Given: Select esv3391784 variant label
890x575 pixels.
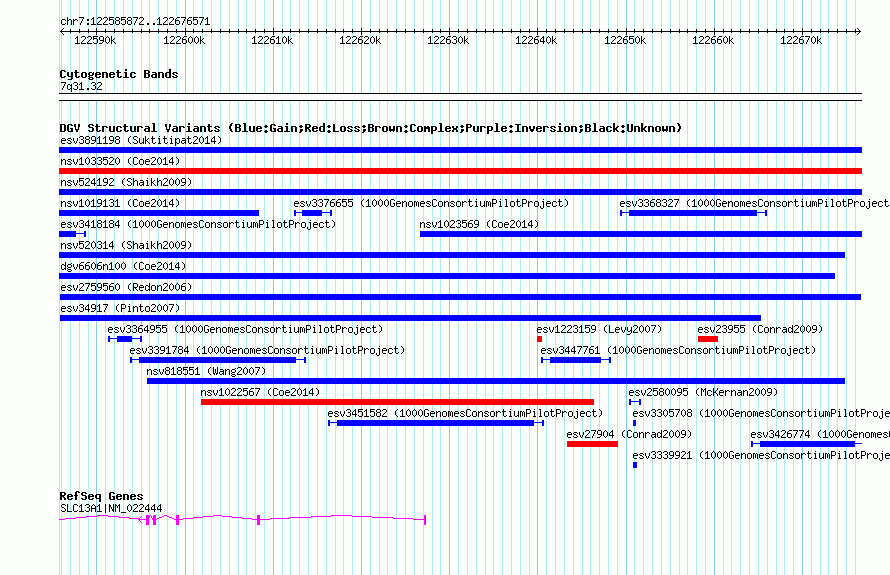Looking at the screenshot, I should coord(267,350).
